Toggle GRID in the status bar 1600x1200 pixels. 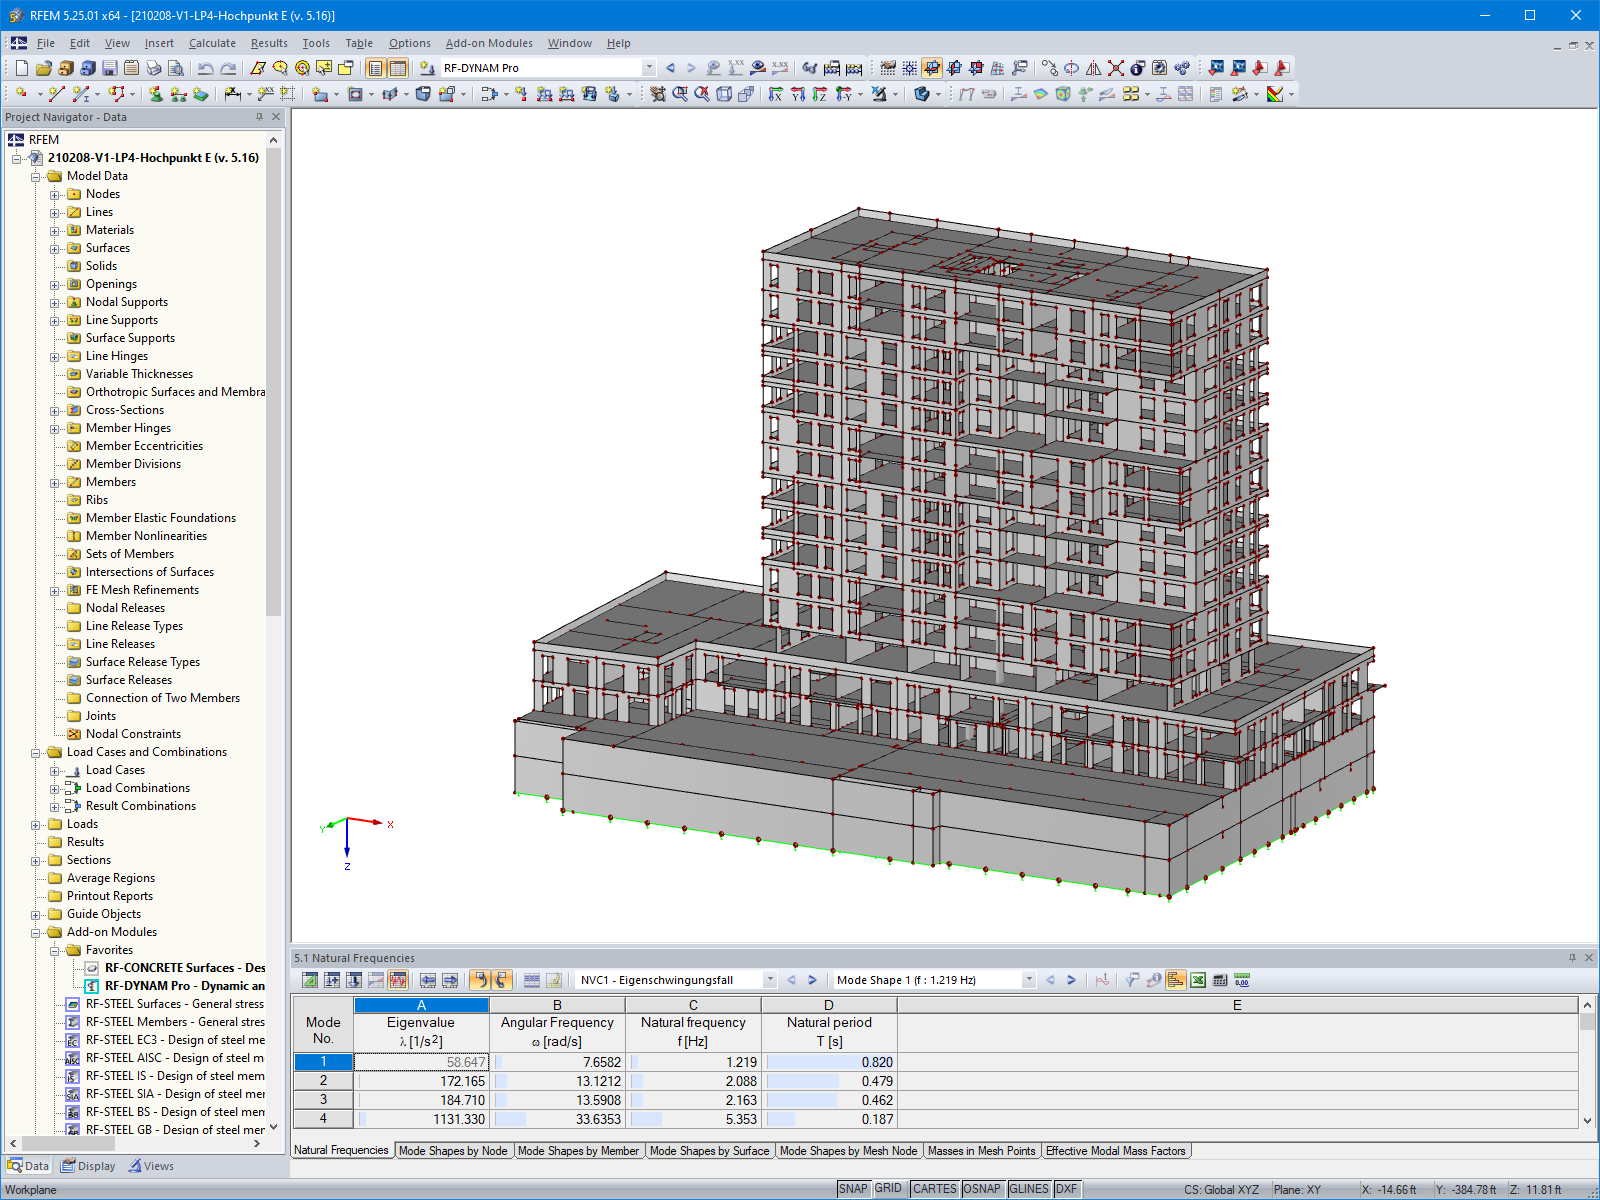click(x=886, y=1189)
